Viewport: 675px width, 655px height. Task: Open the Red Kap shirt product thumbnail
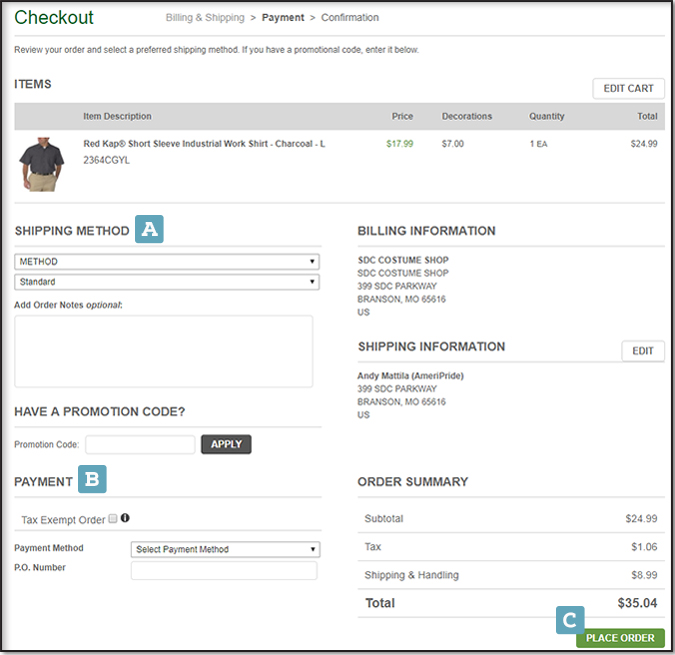click(41, 164)
